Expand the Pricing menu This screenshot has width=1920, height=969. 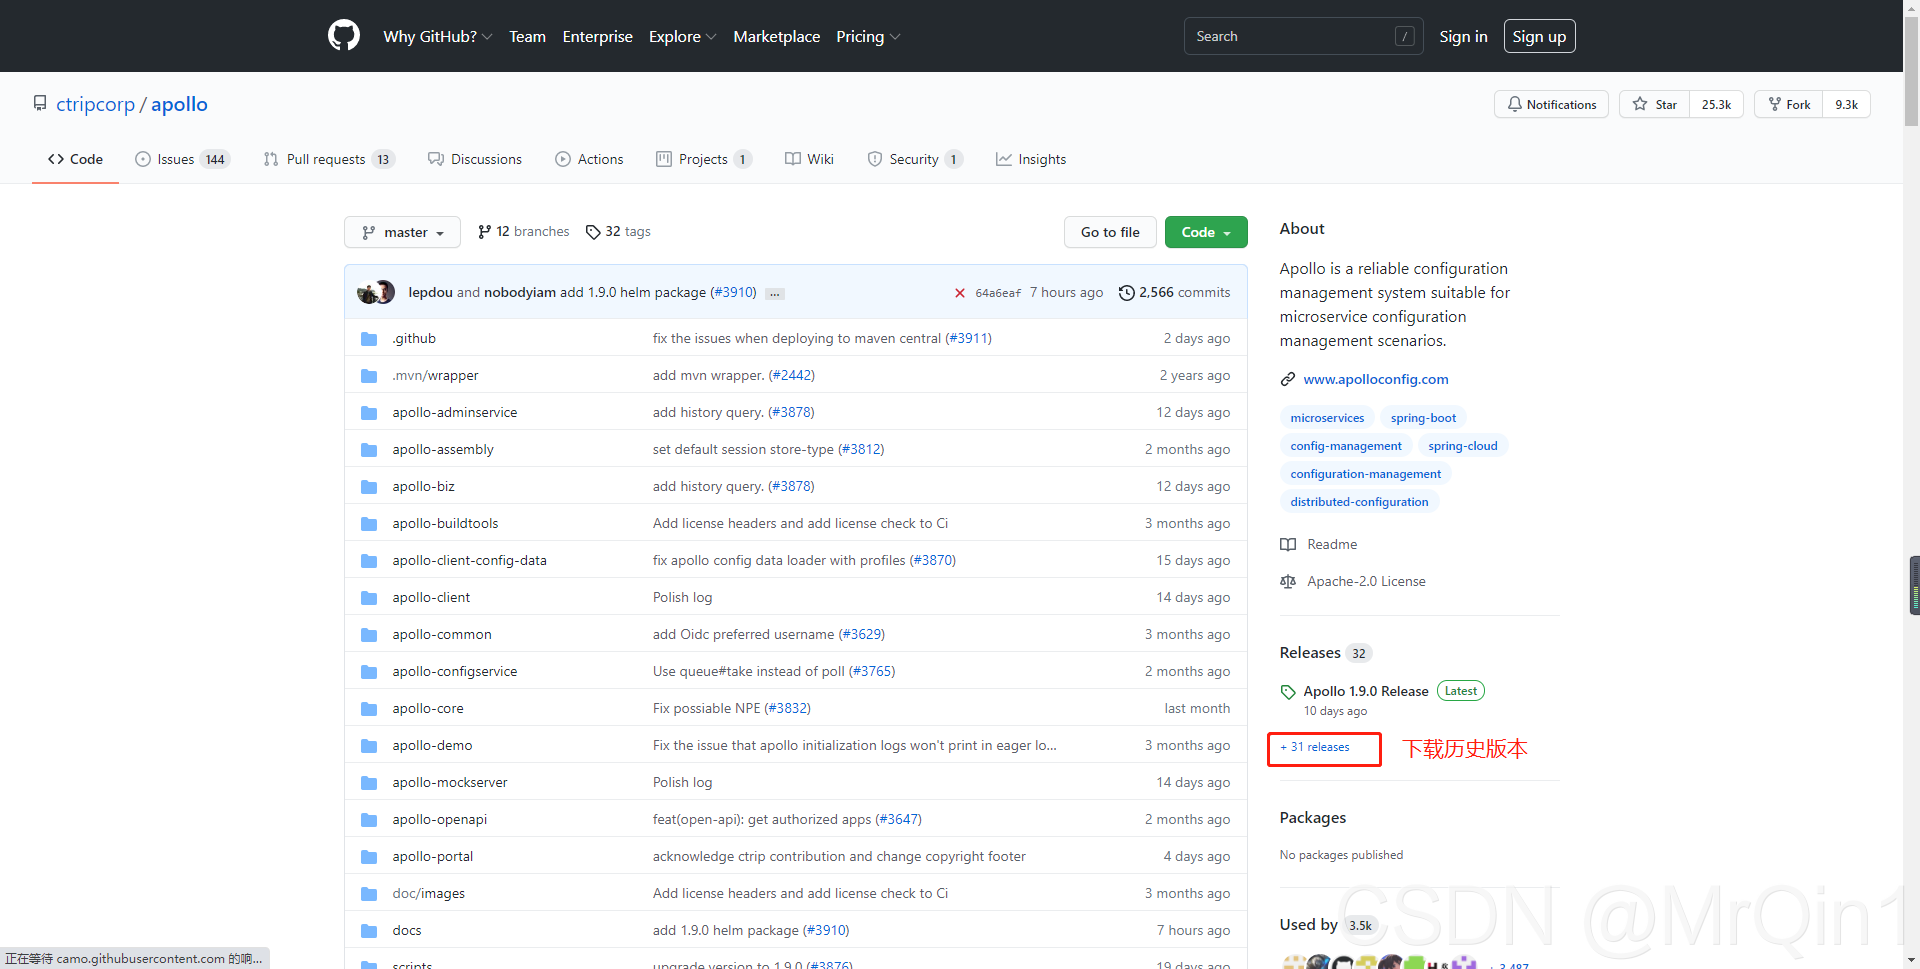pyautogui.click(x=868, y=36)
